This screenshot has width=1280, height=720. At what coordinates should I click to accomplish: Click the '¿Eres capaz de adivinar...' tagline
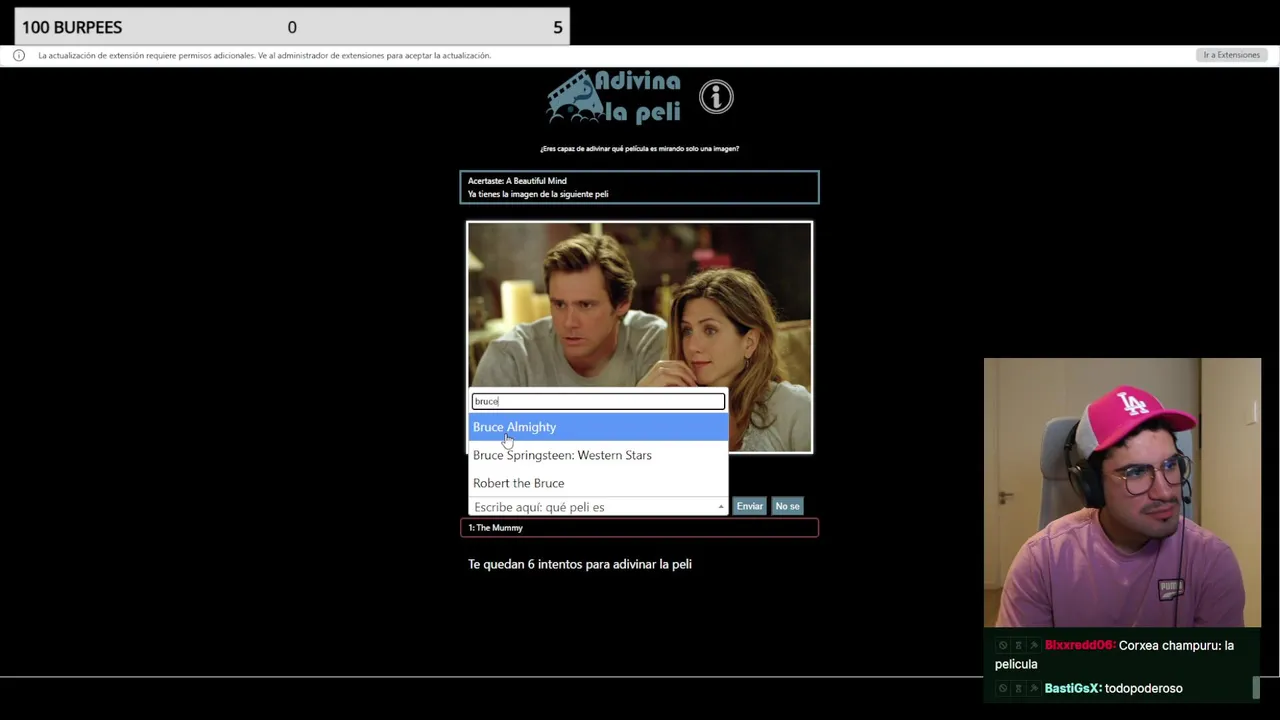639,148
